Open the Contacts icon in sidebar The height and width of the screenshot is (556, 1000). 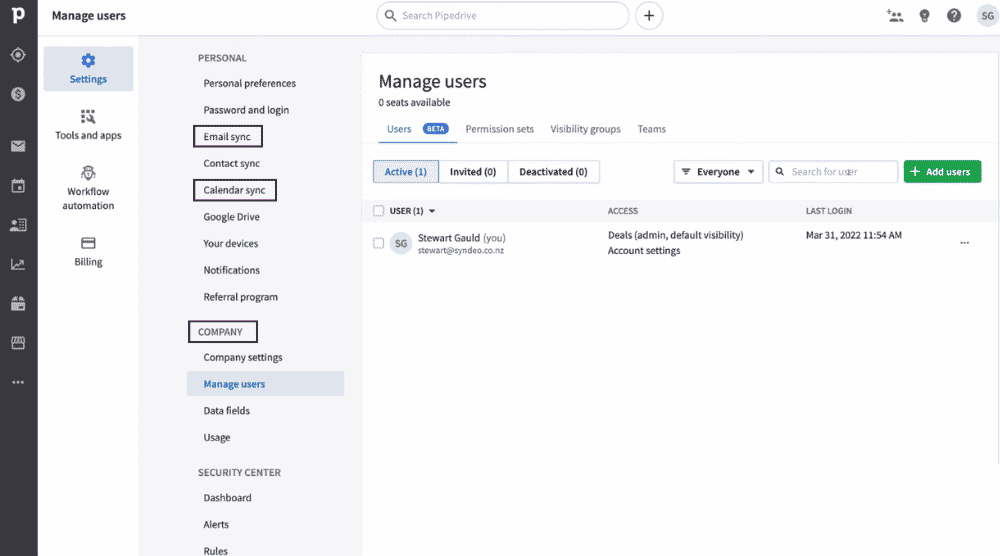pos(18,225)
